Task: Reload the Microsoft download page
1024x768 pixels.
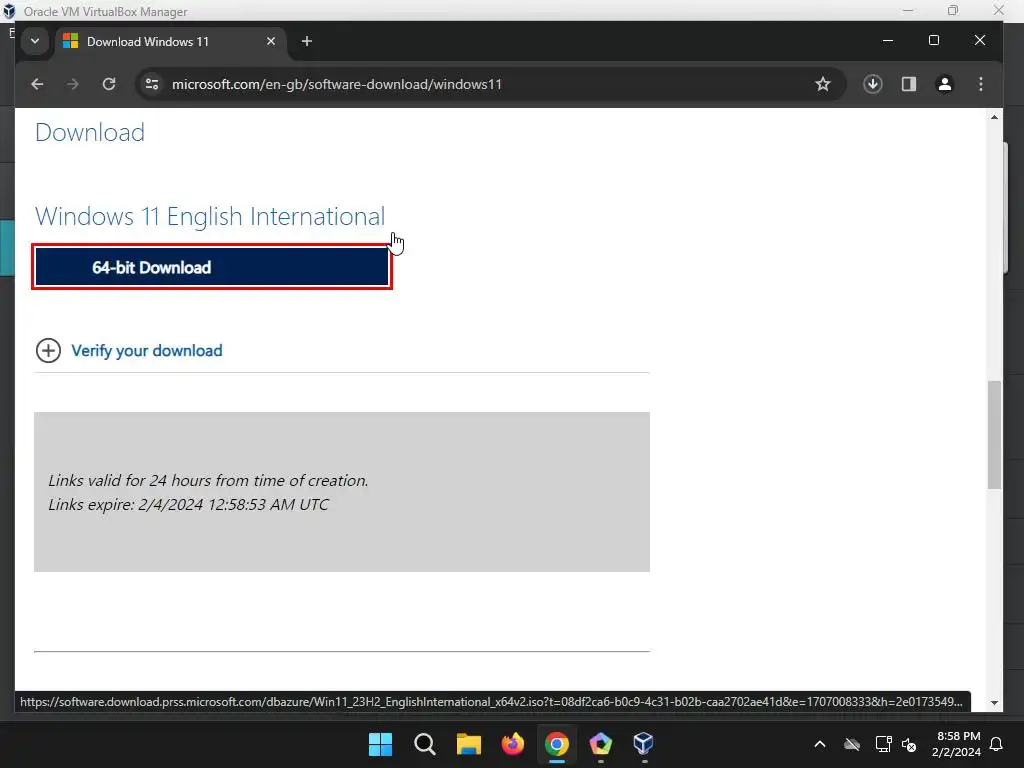Action: (x=109, y=84)
